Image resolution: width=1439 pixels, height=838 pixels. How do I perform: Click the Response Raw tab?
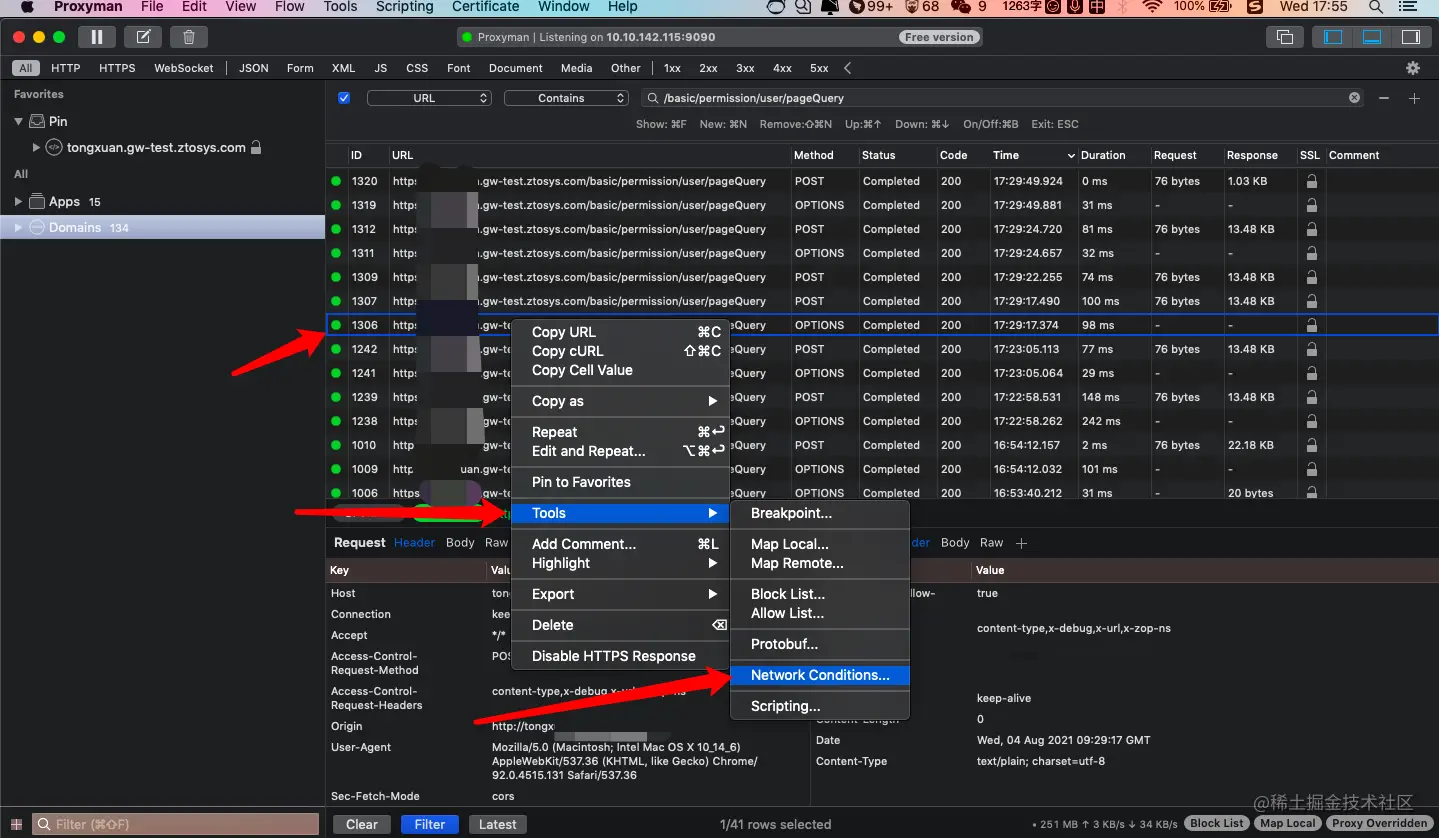point(991,543)
